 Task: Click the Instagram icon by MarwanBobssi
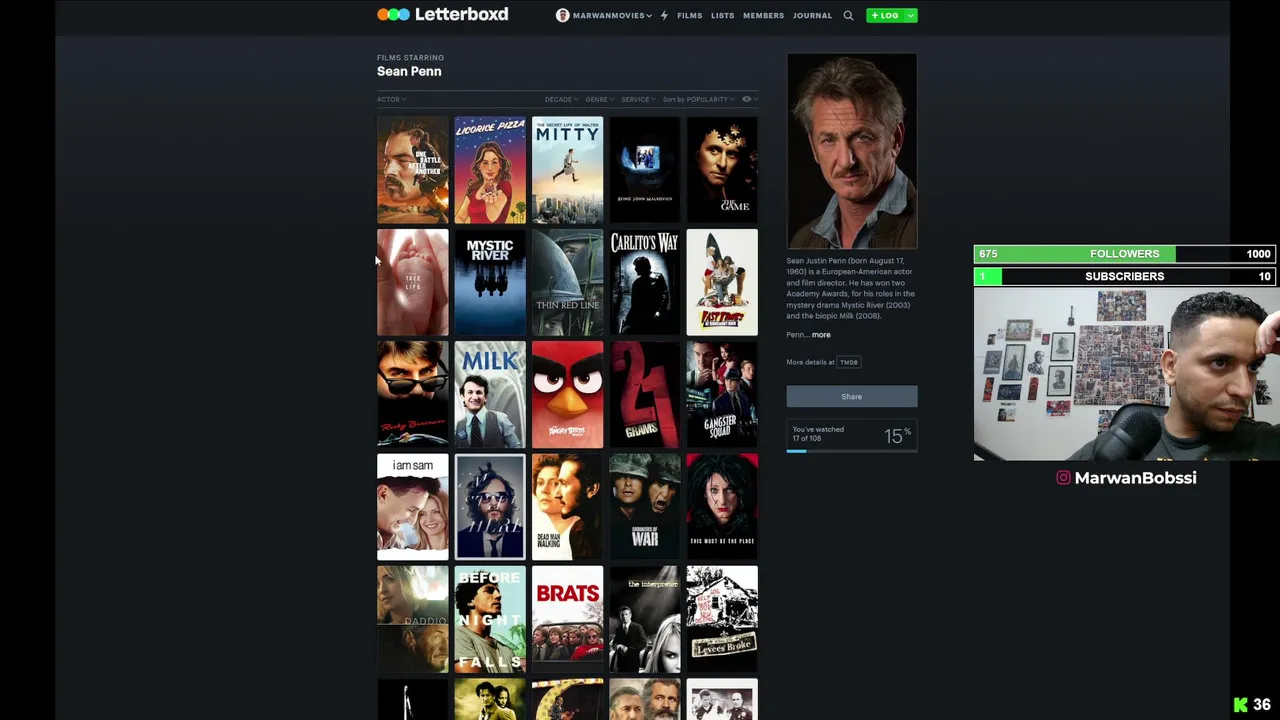[1064, 478]
